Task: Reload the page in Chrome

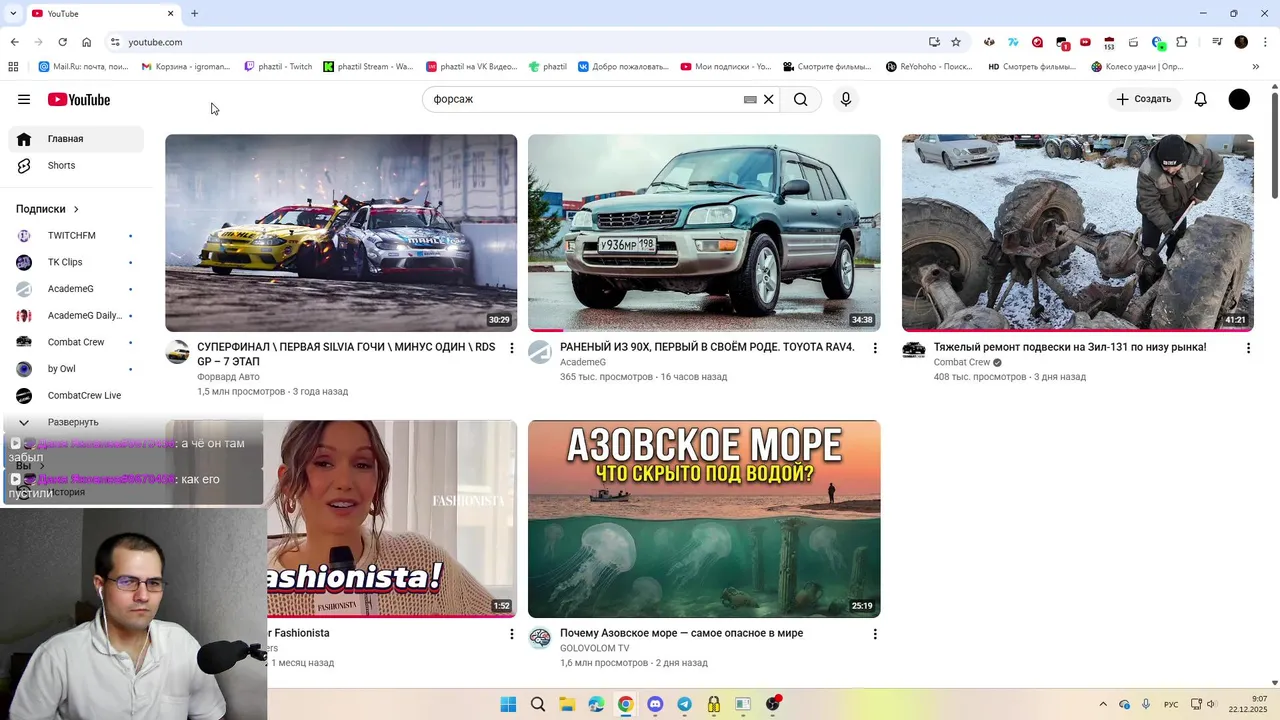Action: [x=62, y=42]
